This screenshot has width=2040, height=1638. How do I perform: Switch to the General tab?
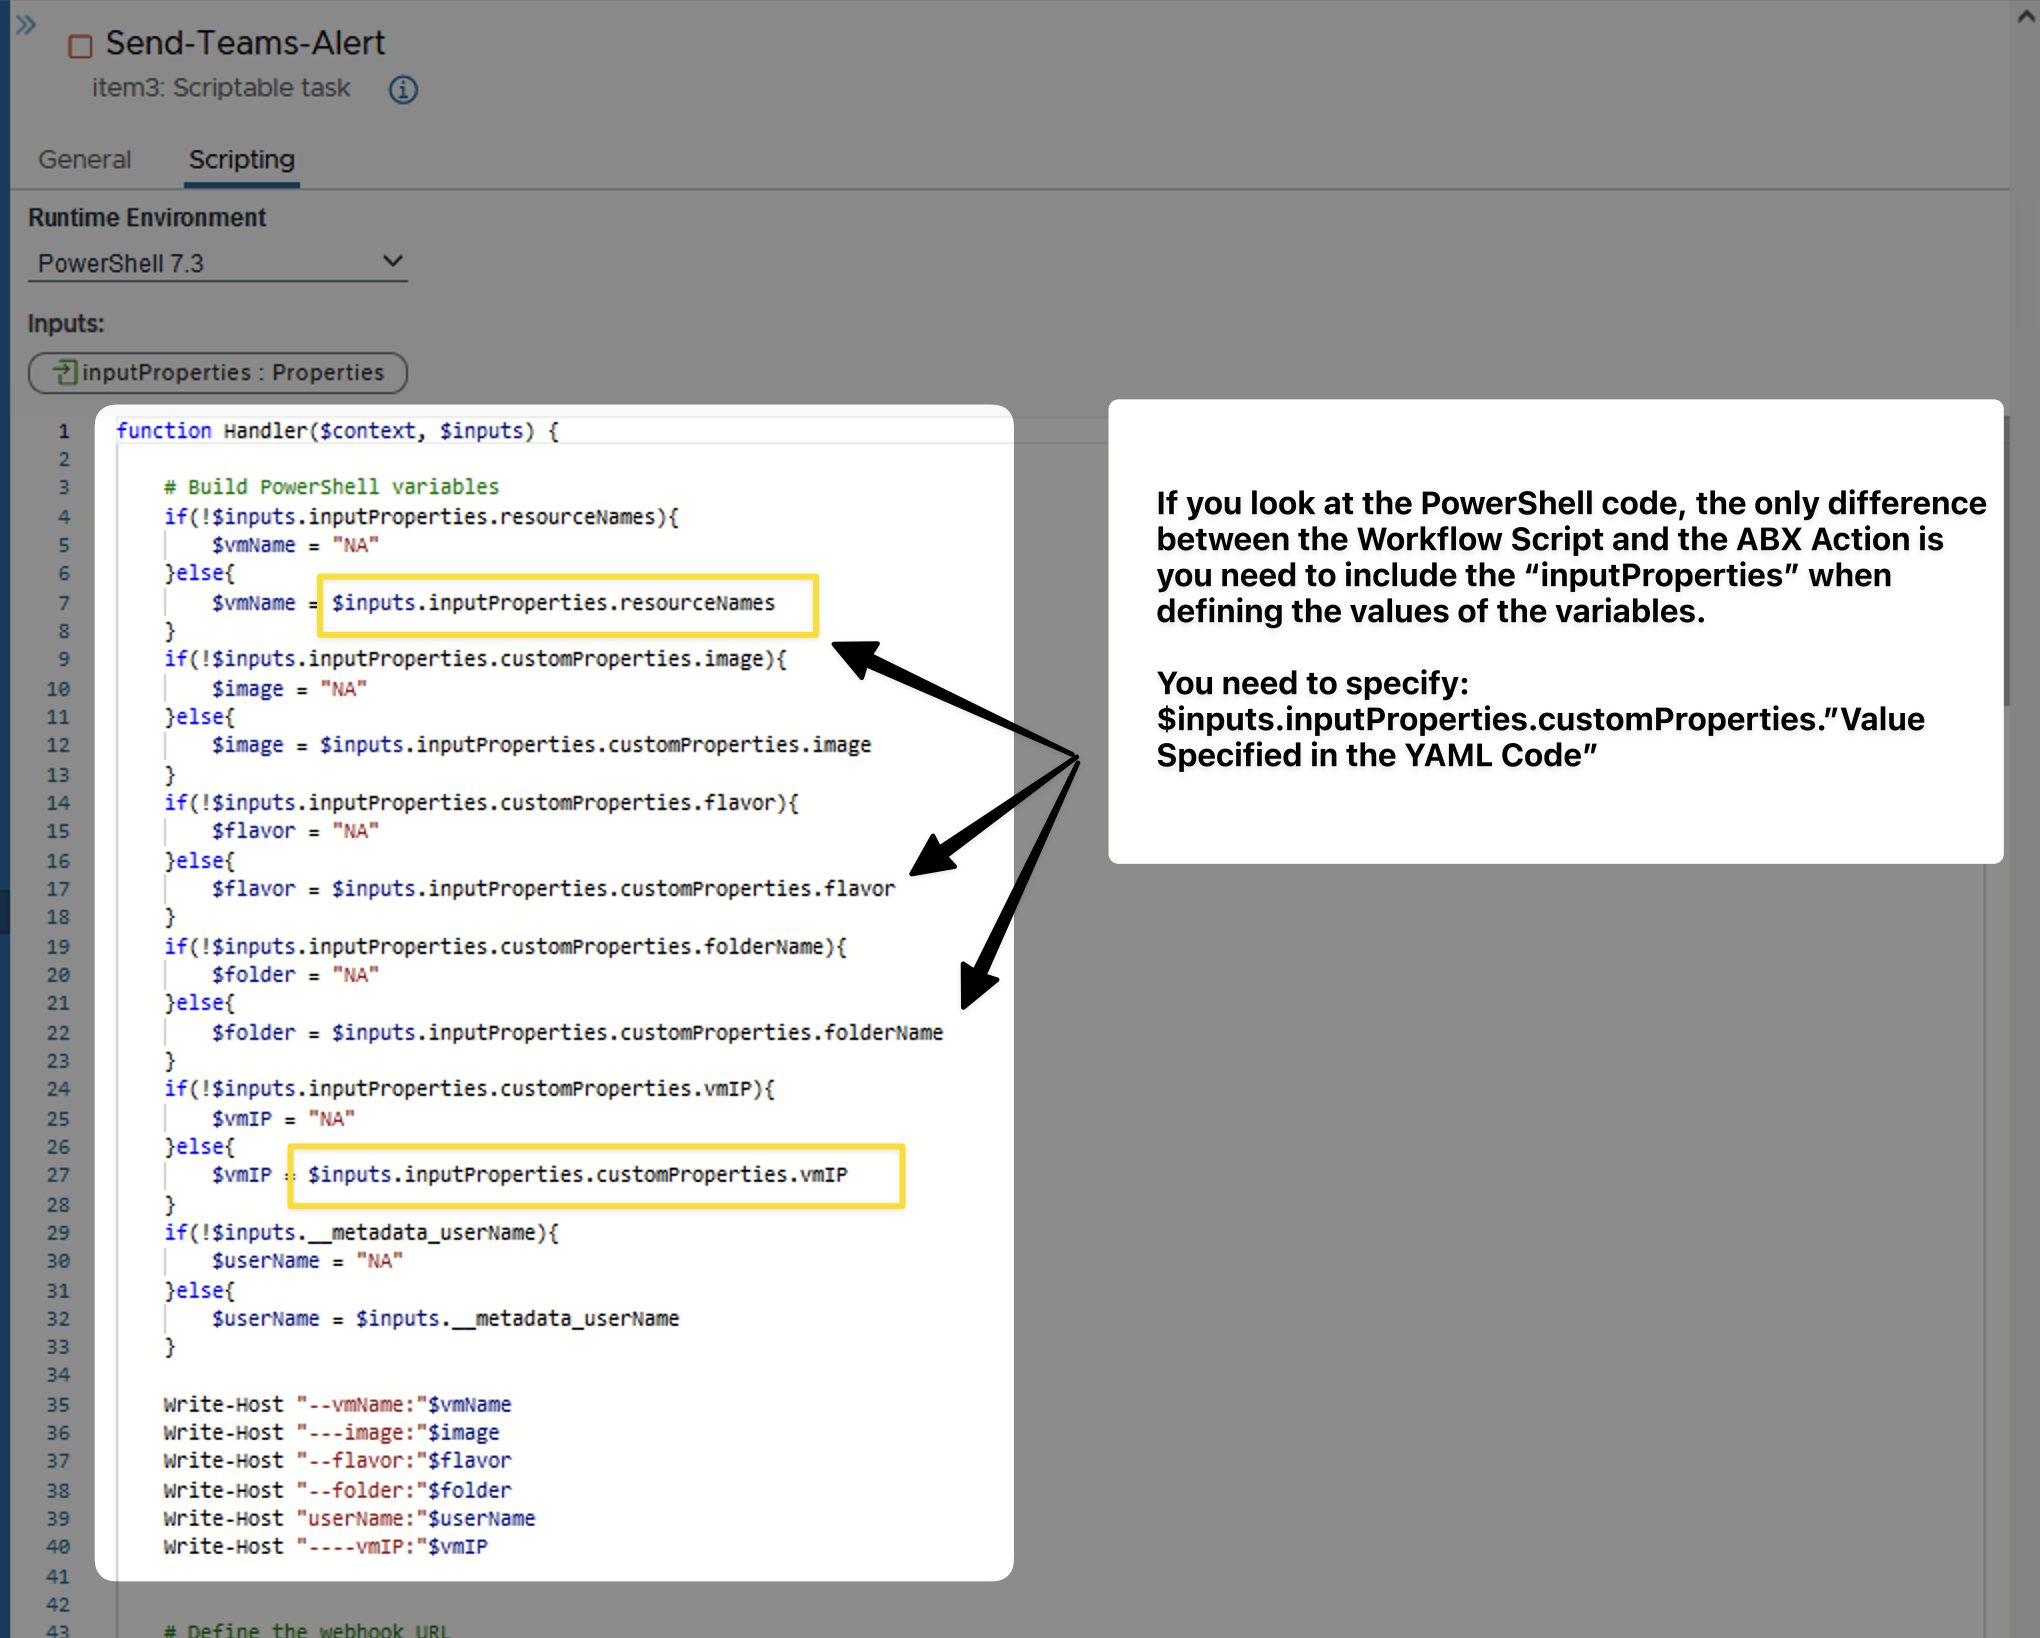[85, 160]
